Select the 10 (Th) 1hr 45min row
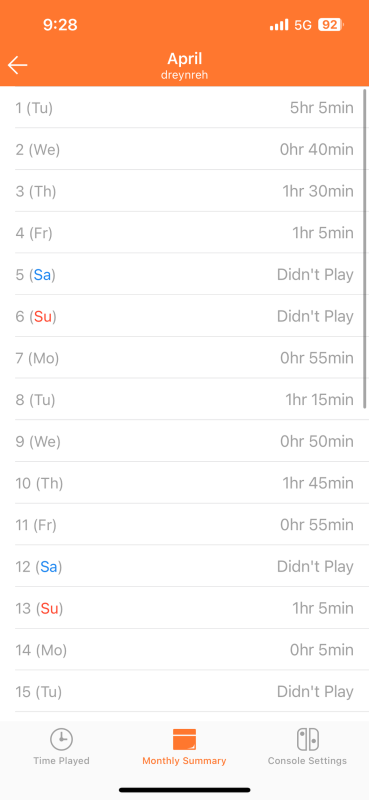 click(184, 483)
